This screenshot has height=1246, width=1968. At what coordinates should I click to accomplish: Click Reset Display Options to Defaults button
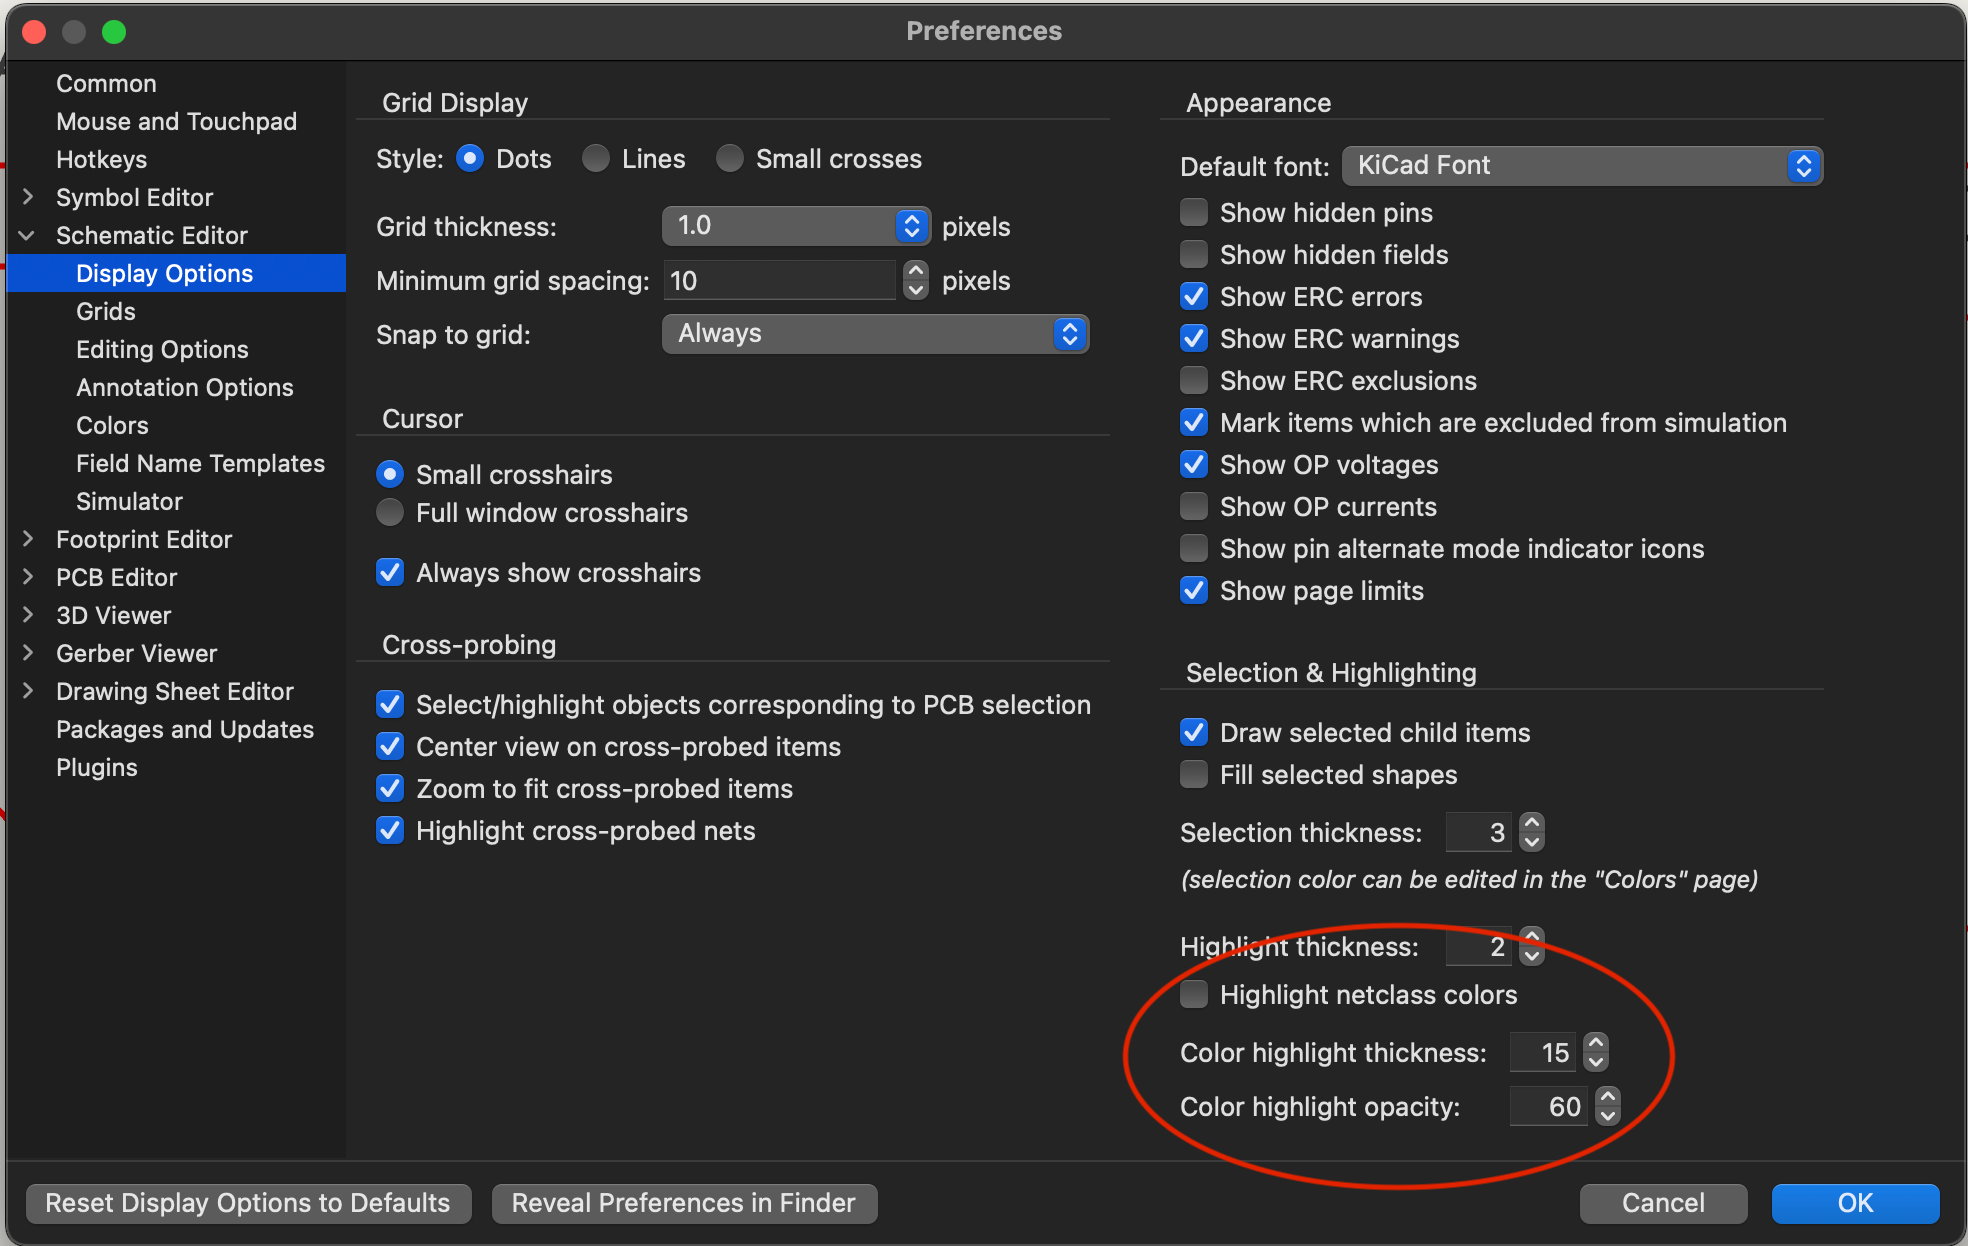(x=248, y=1203)
